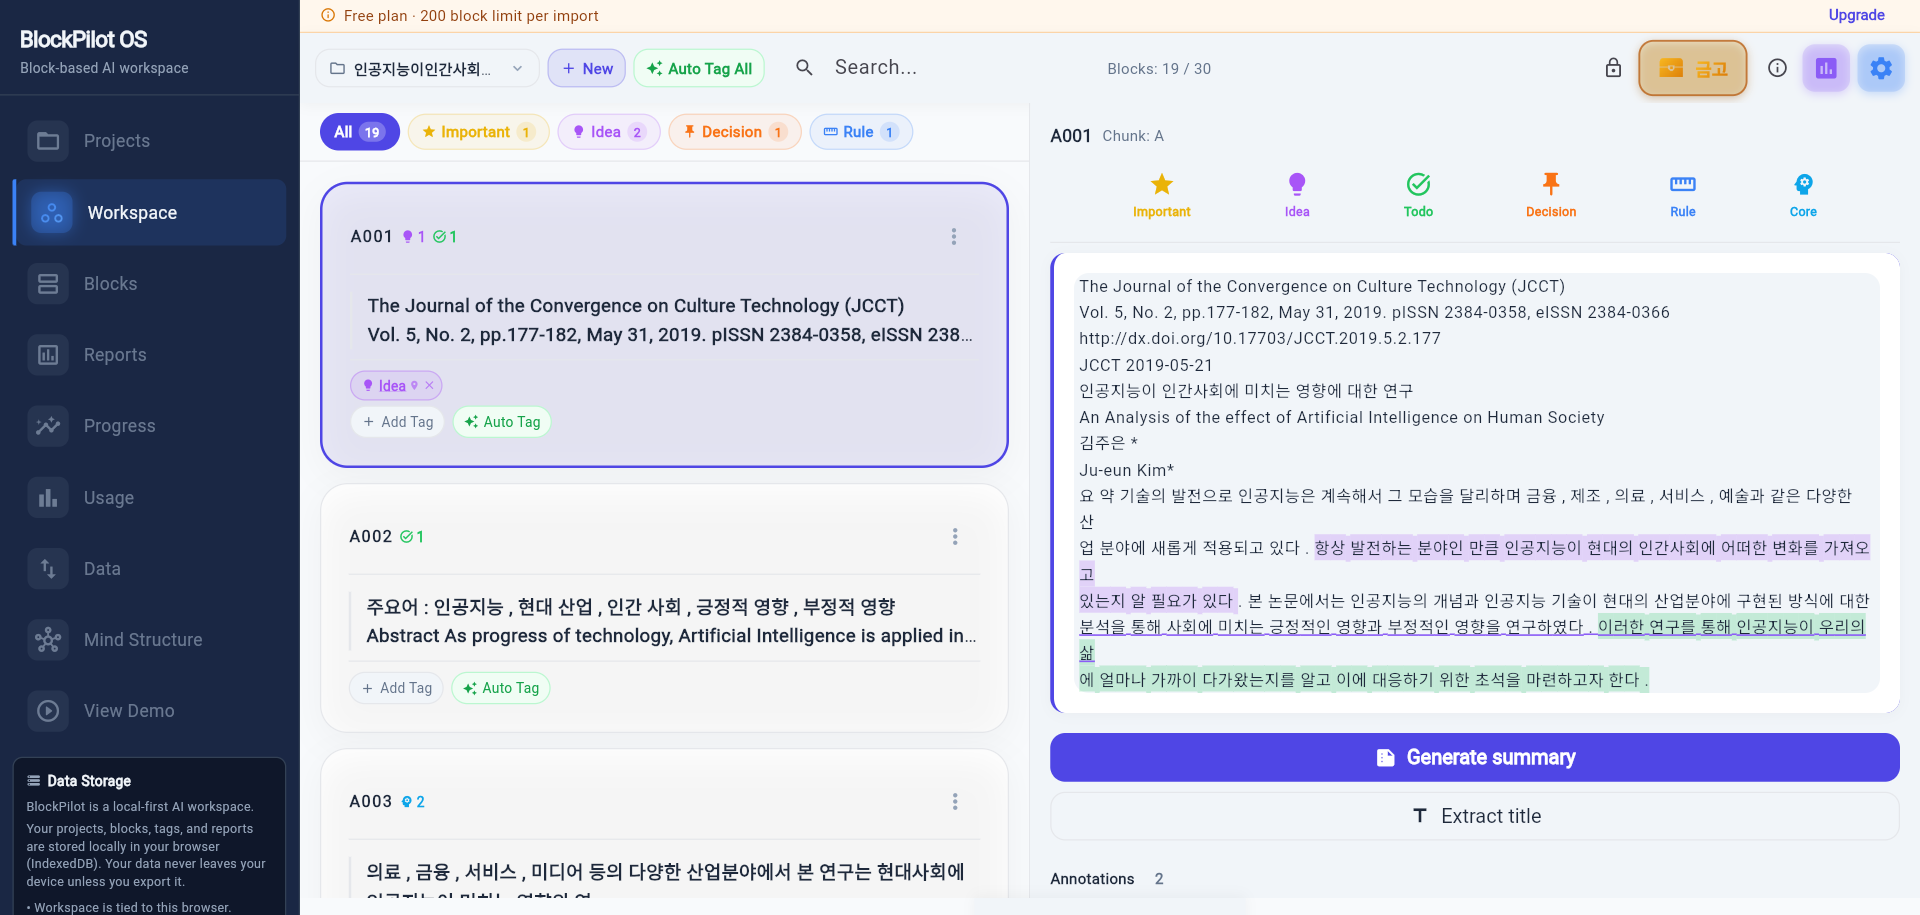
Task: Open workspace settings via the gear
Action: 1881,68
